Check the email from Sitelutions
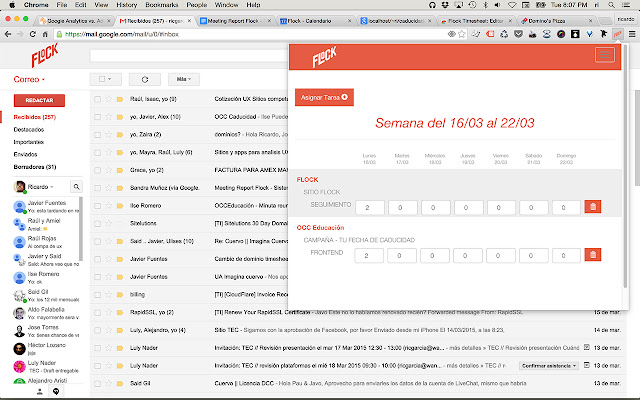The height and width of the screenshot is (400, 640). click(x=97, y=224)
